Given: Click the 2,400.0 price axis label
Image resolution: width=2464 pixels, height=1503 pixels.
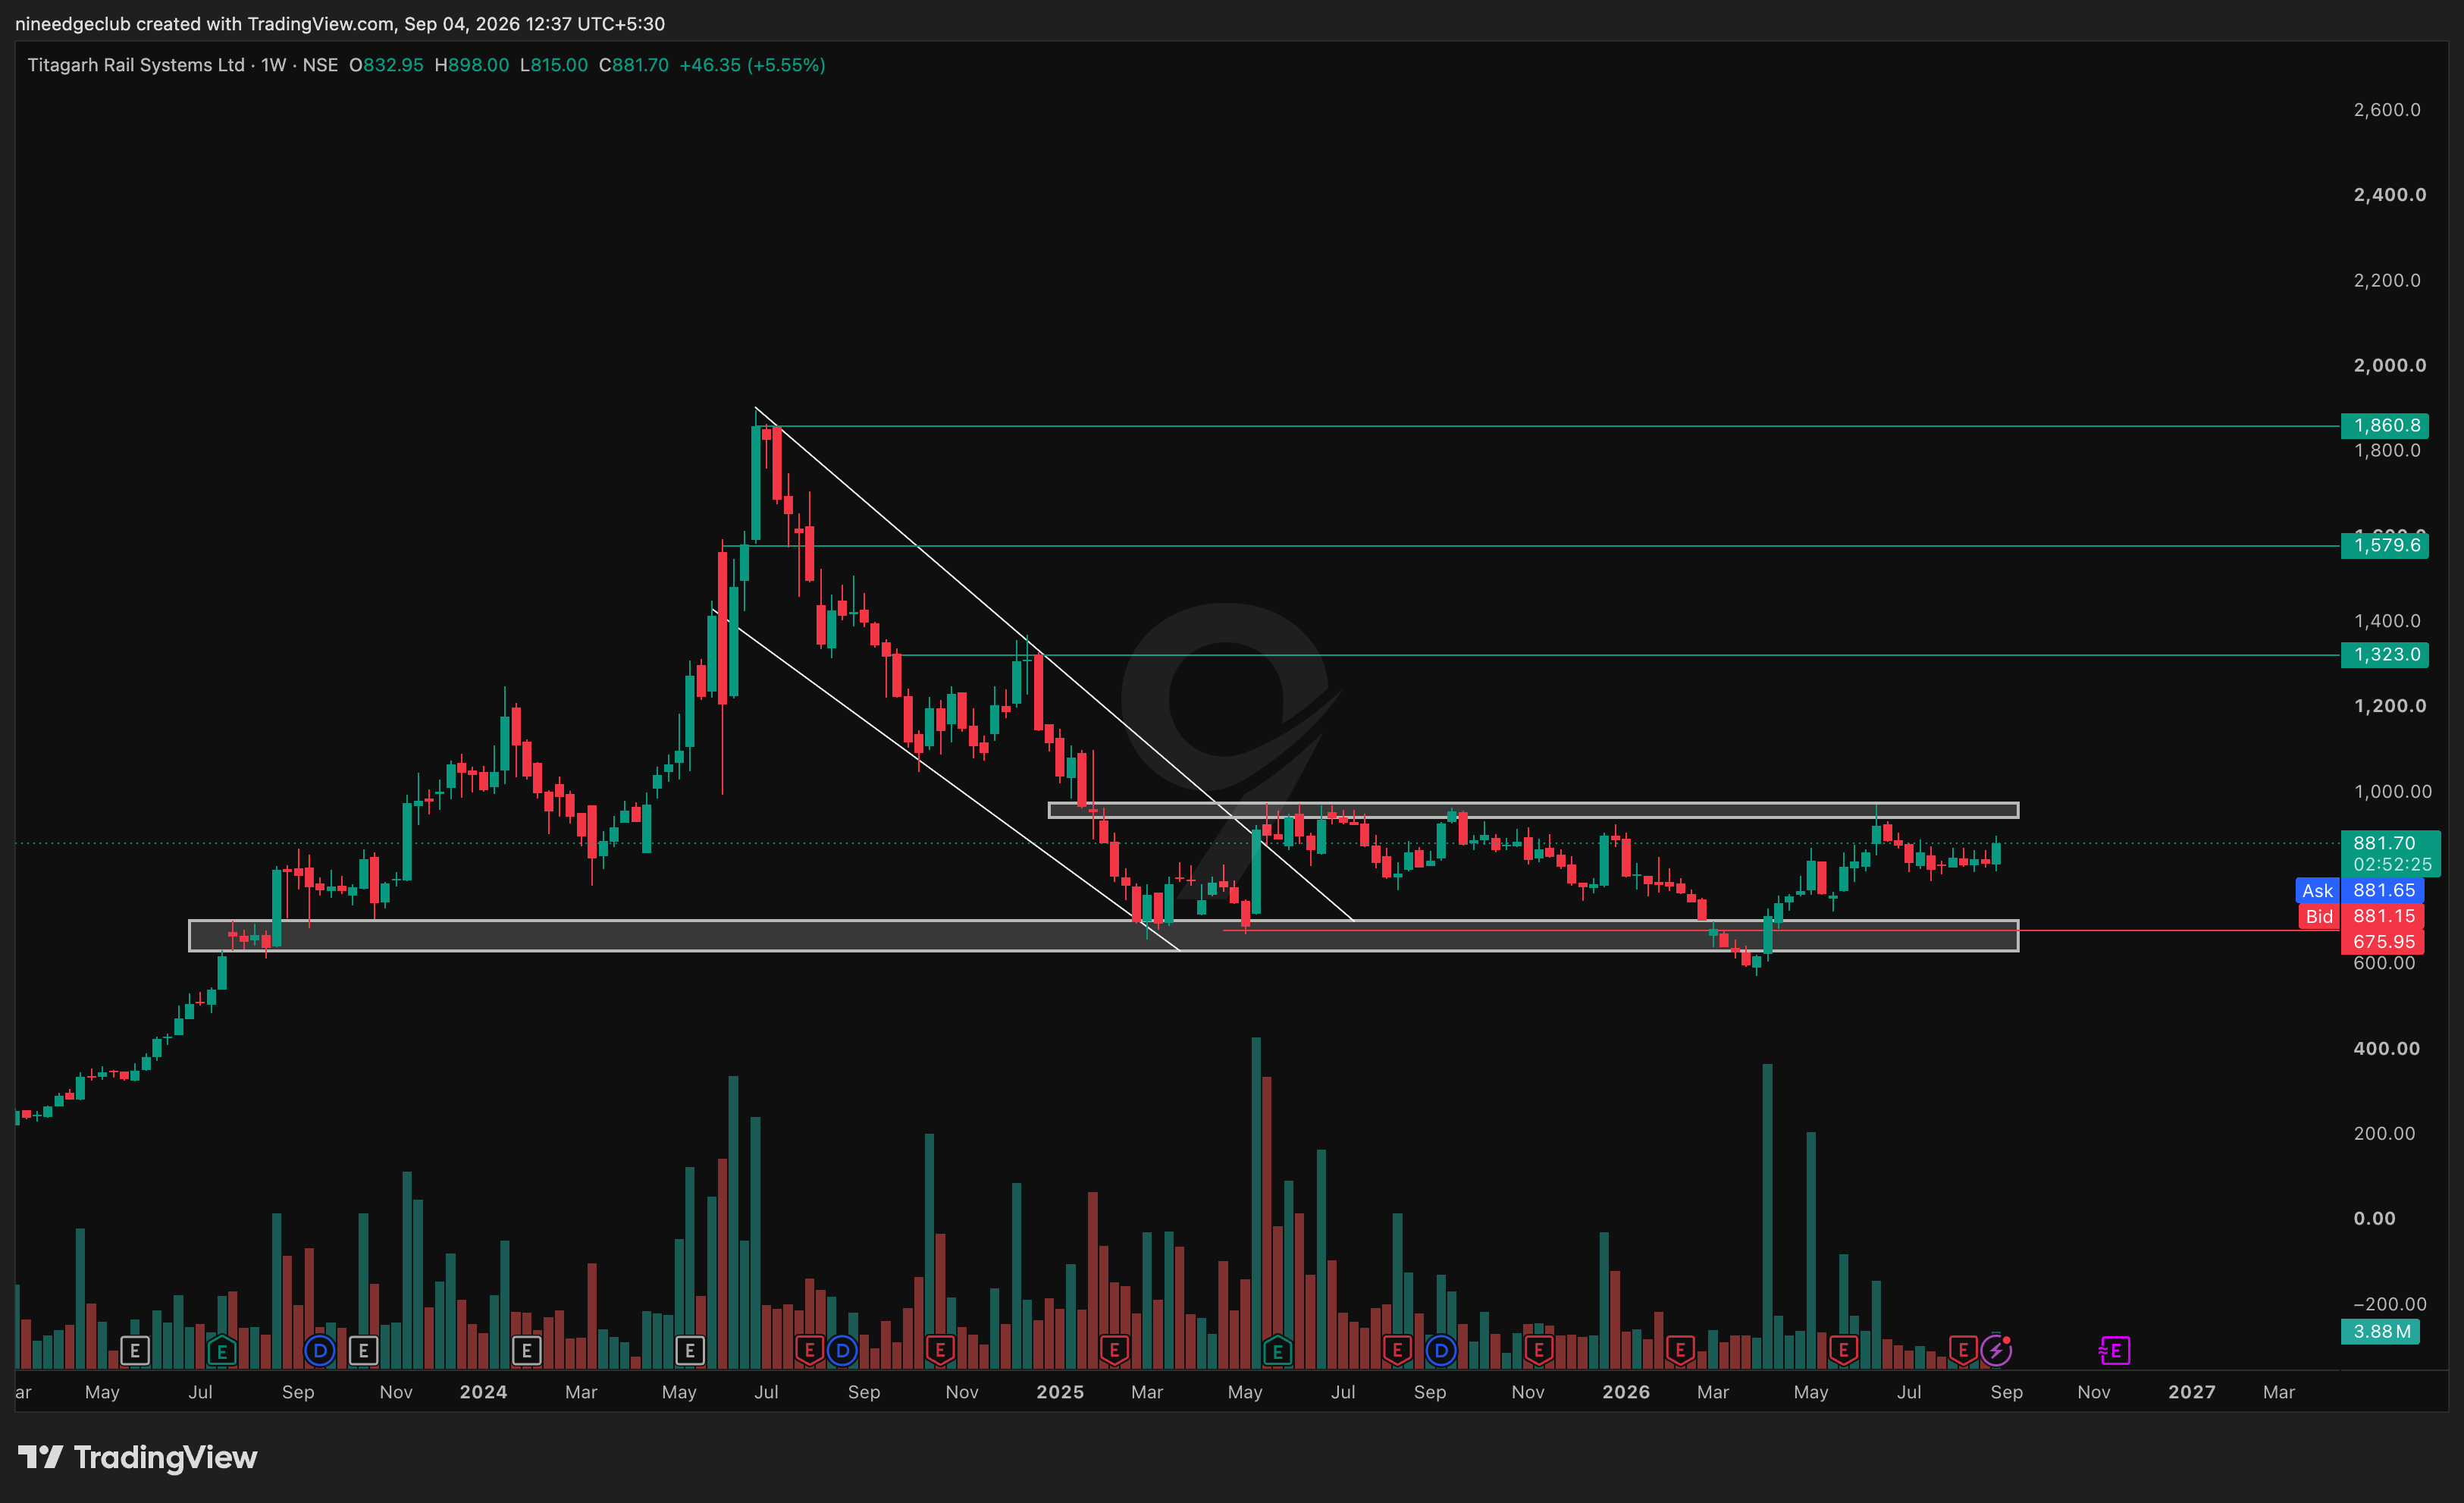Looking at the screenshot, I should (x=2389, y=195).
